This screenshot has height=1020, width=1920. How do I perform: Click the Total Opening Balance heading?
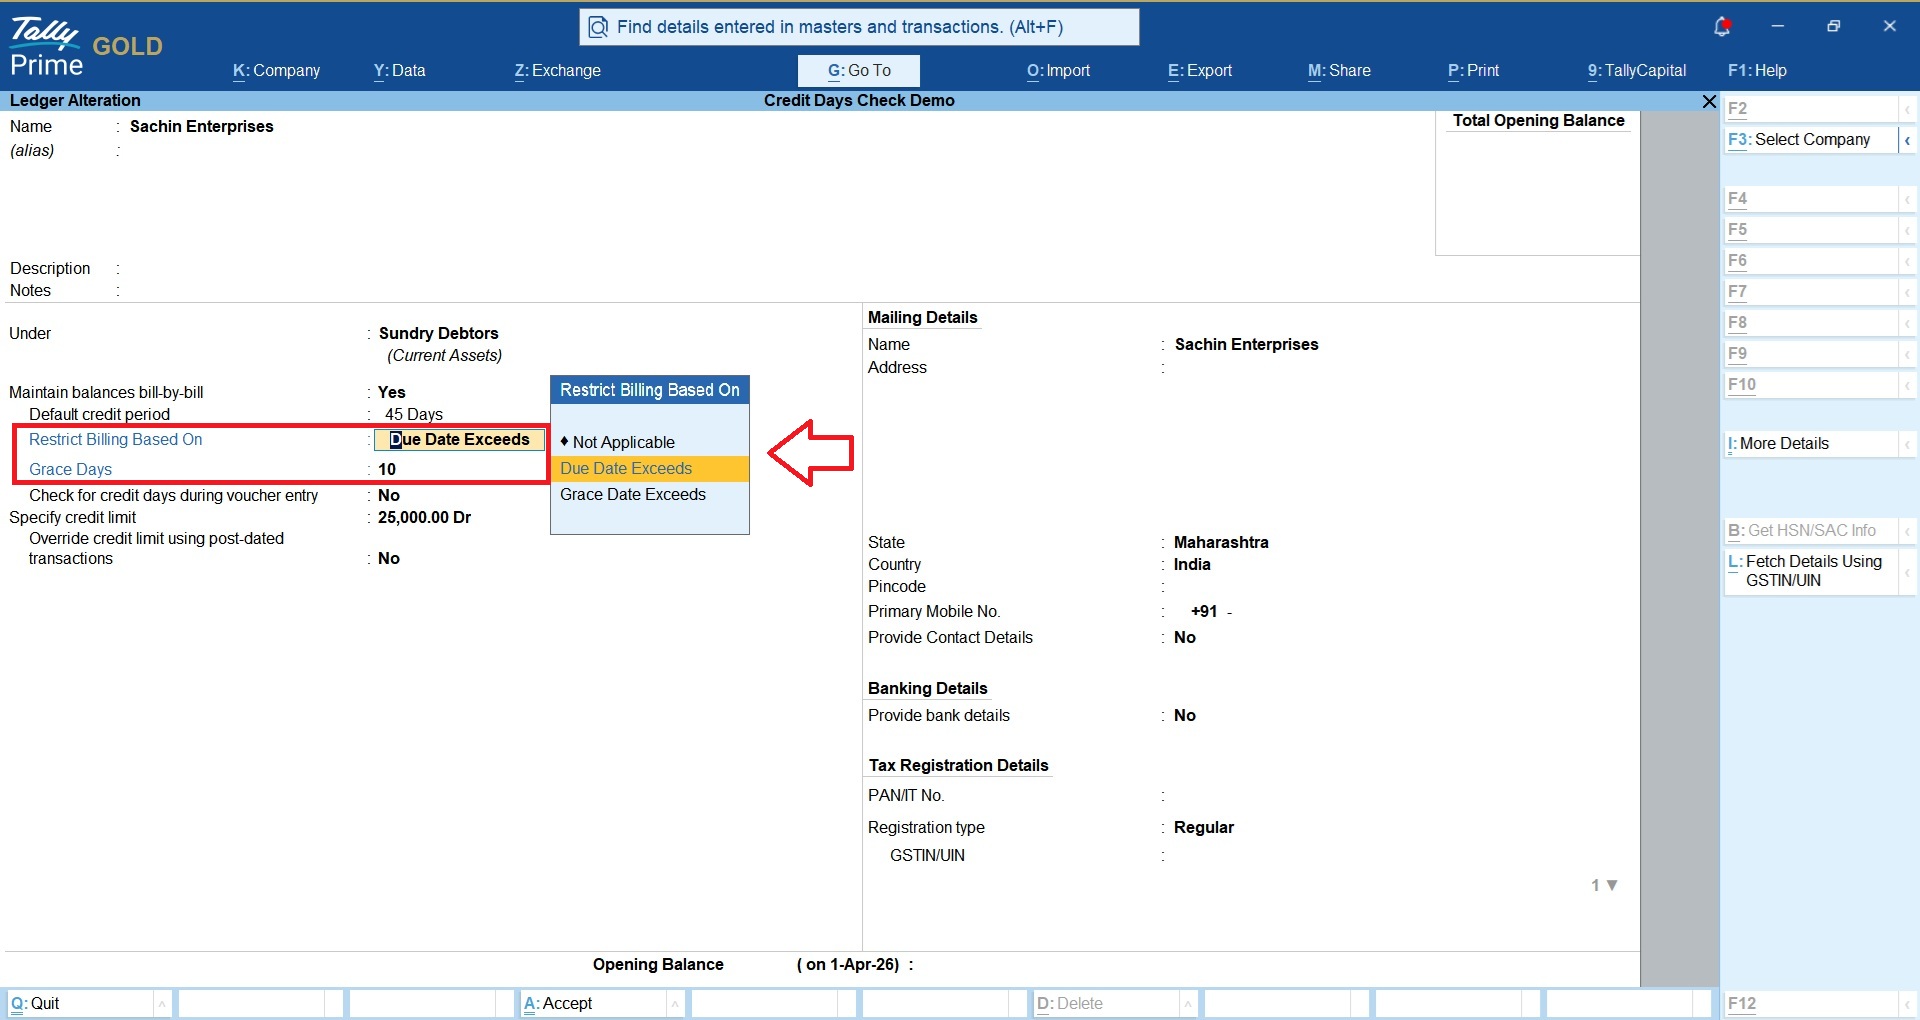tap(1538, 120)
